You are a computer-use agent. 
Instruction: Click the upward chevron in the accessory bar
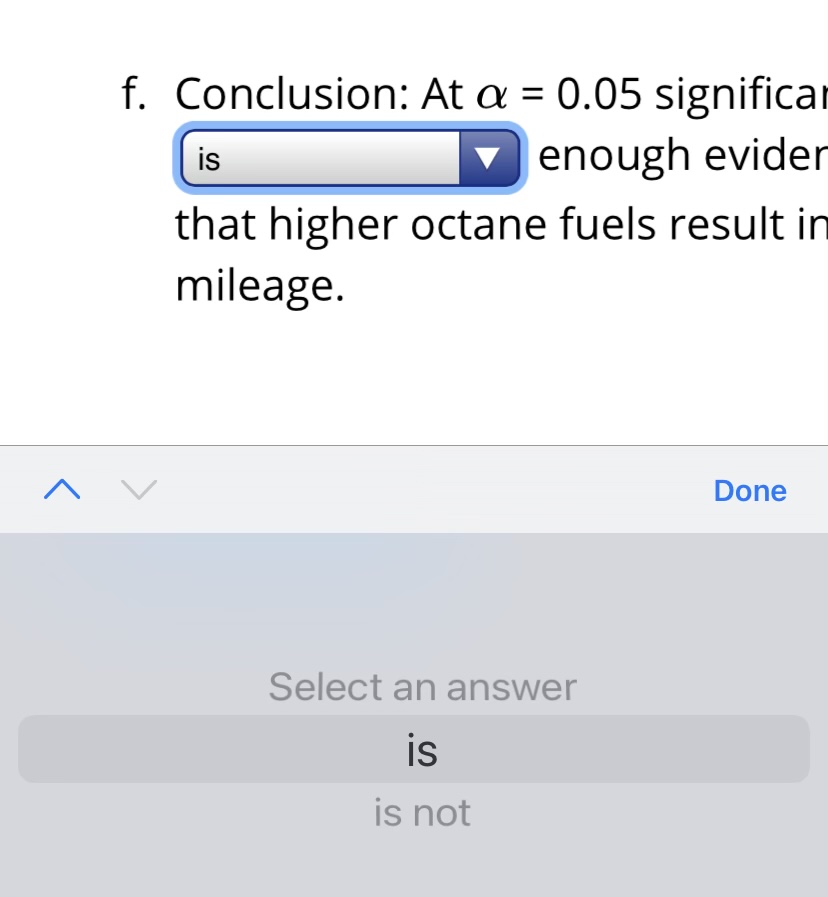[61, 489]
